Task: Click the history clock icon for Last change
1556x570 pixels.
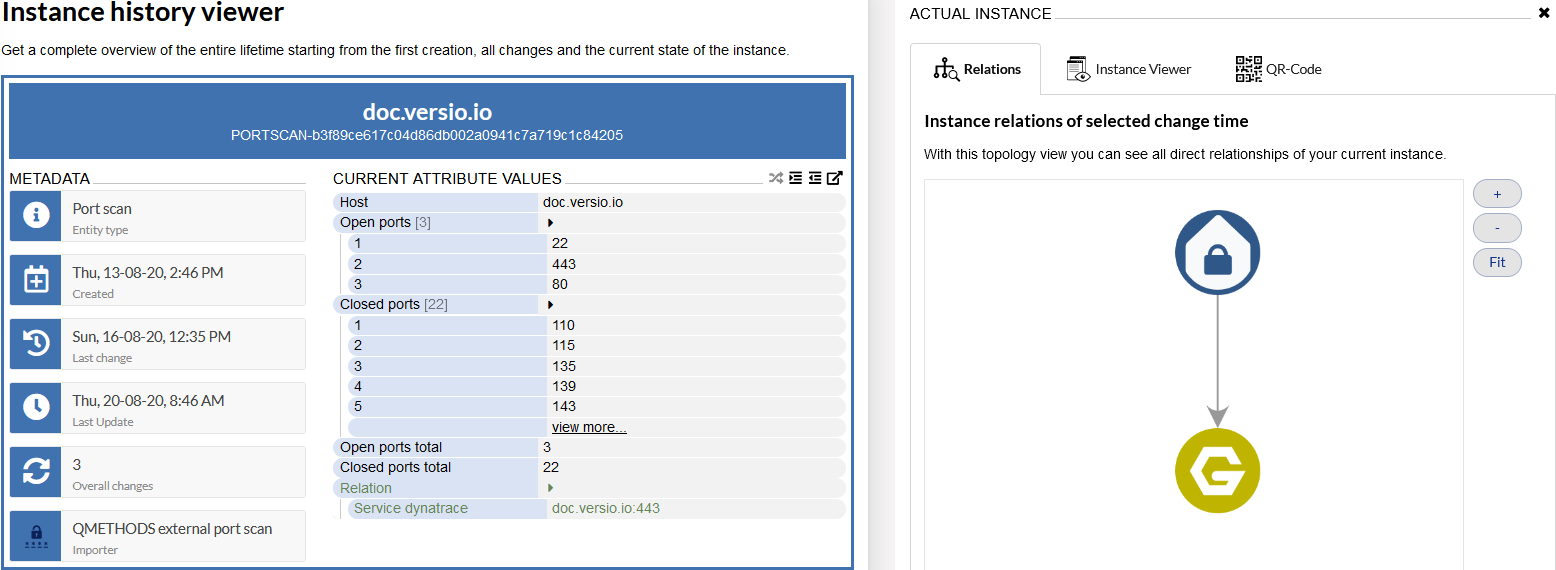Action: coord(36,344)
